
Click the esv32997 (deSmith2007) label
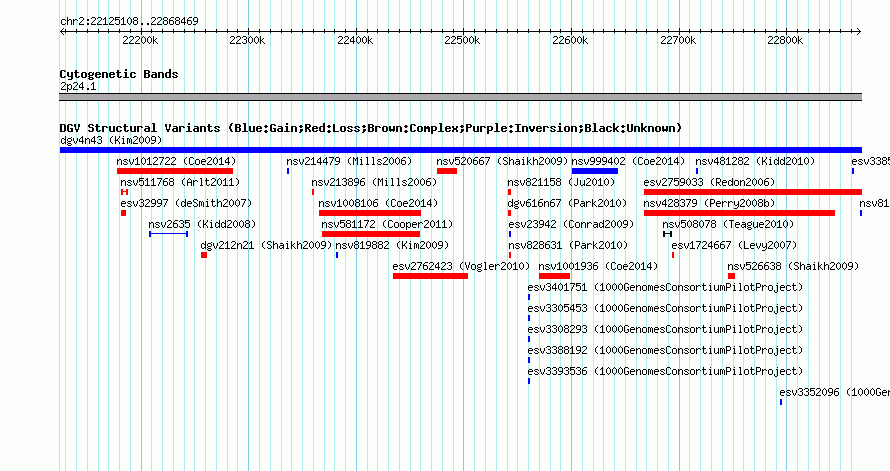point(186,203)
